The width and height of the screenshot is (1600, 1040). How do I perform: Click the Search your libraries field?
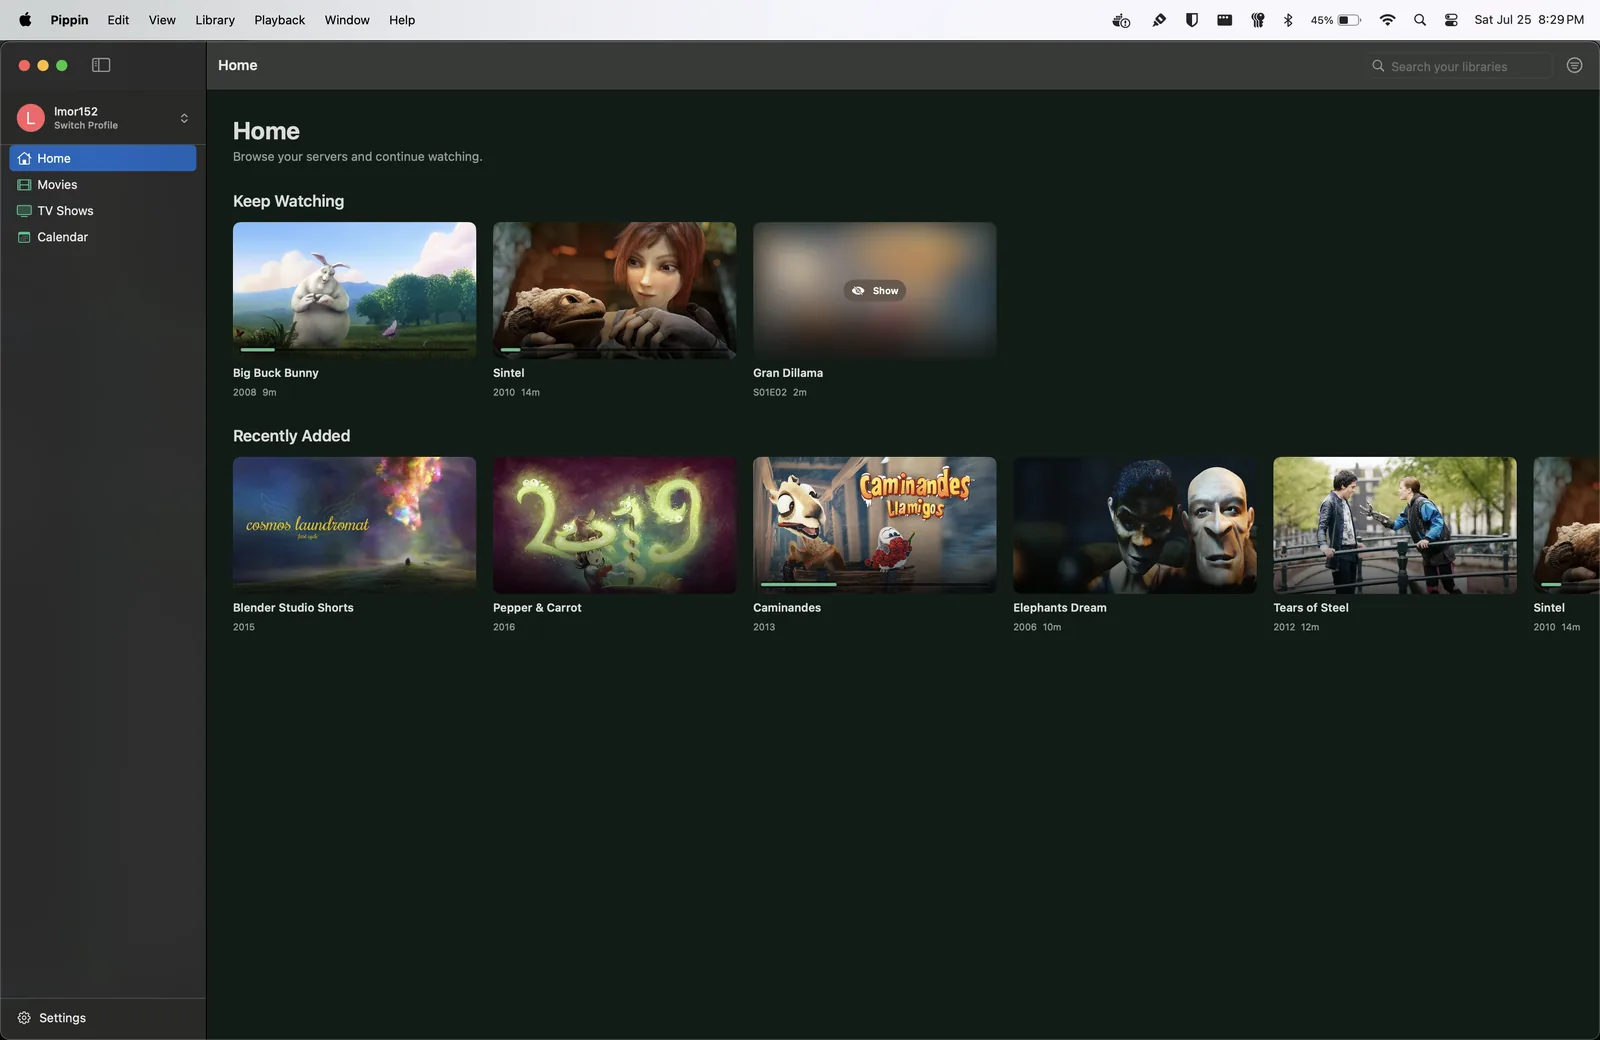(1460, 66)
